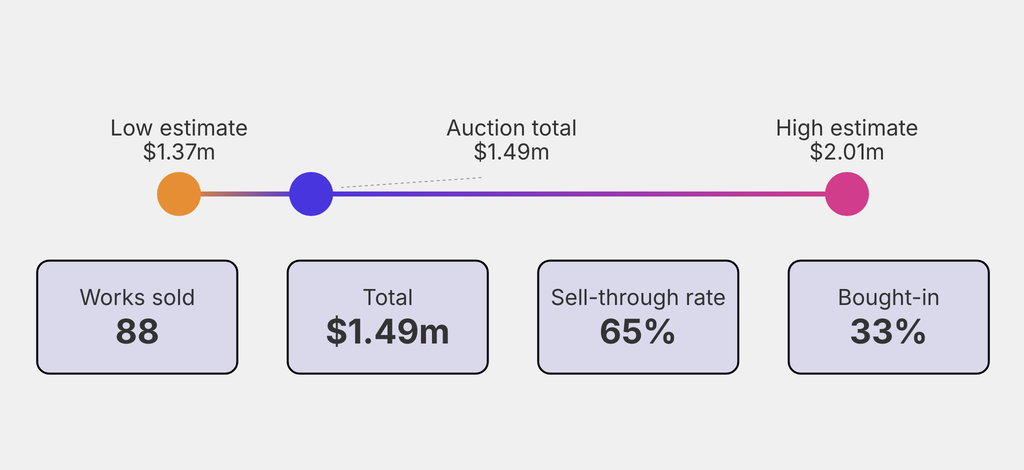The width and height of the screenshot is (1024, 470).
Task: Click the $2.01m high estimate value
Action: click(847, 152)
